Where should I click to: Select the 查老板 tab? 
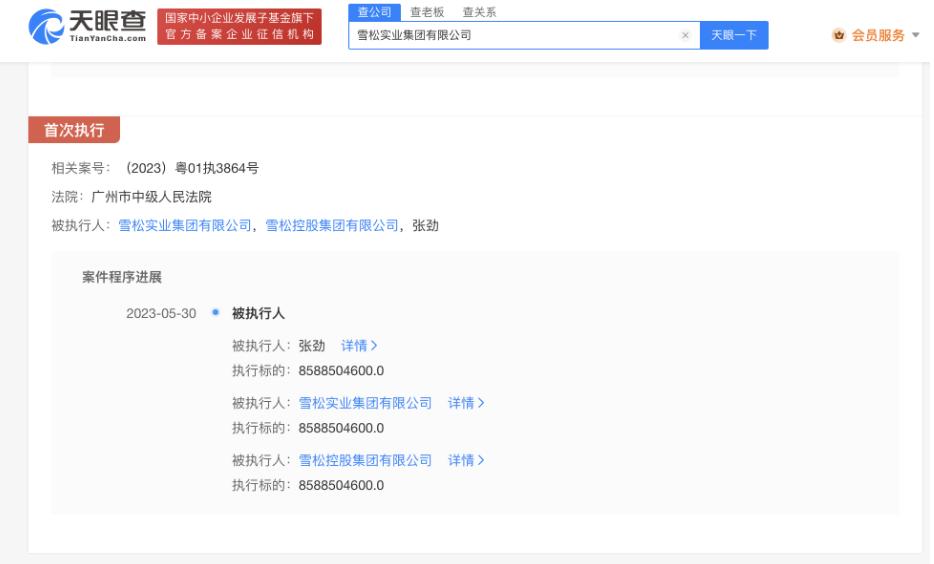point(427,12)
